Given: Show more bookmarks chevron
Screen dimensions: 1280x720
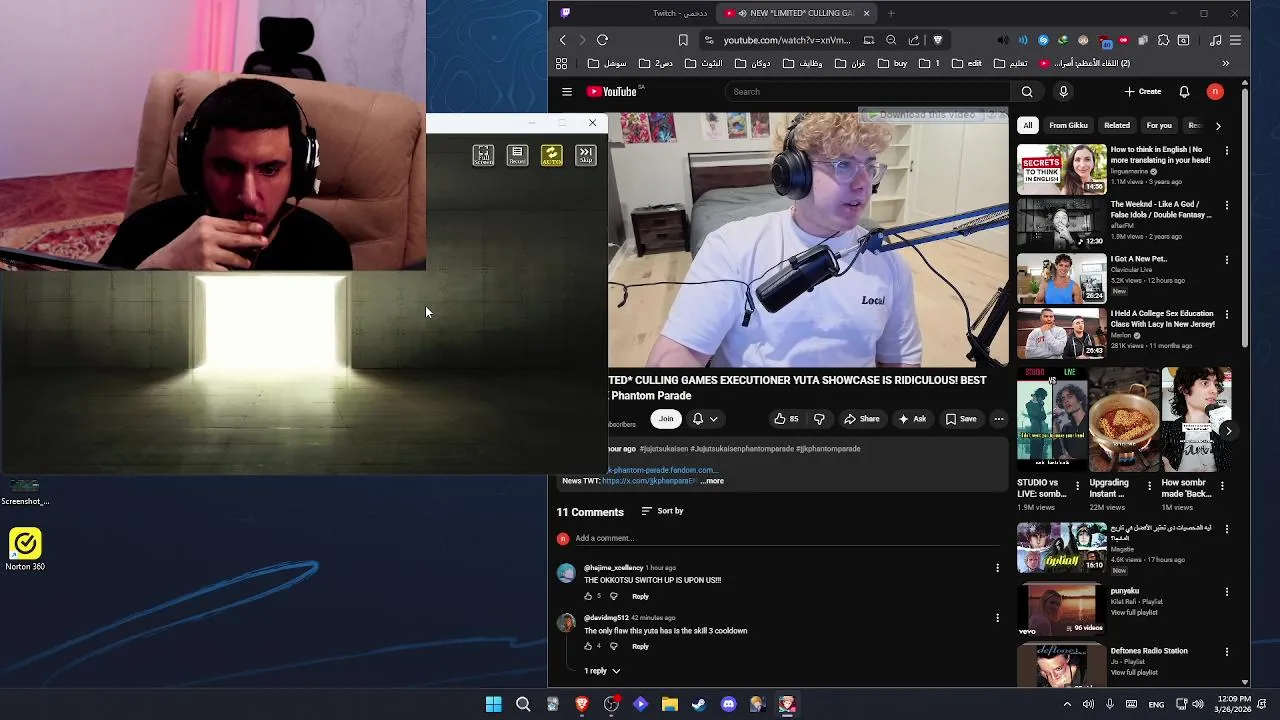Looking at the screenshot, I should point(1226,64).
